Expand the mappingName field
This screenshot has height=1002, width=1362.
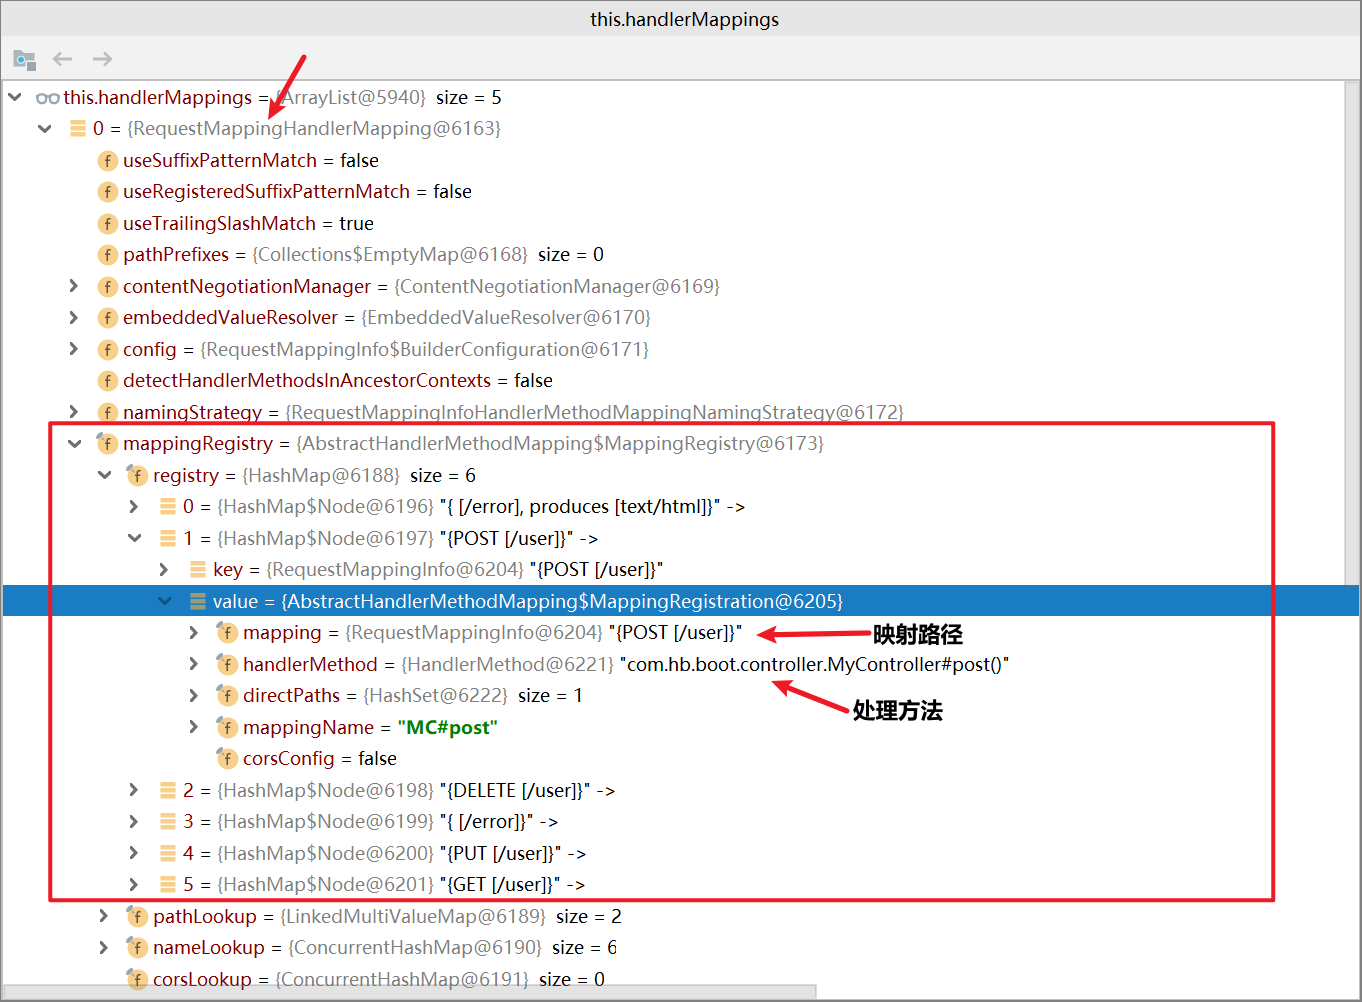tap(194, 726)
